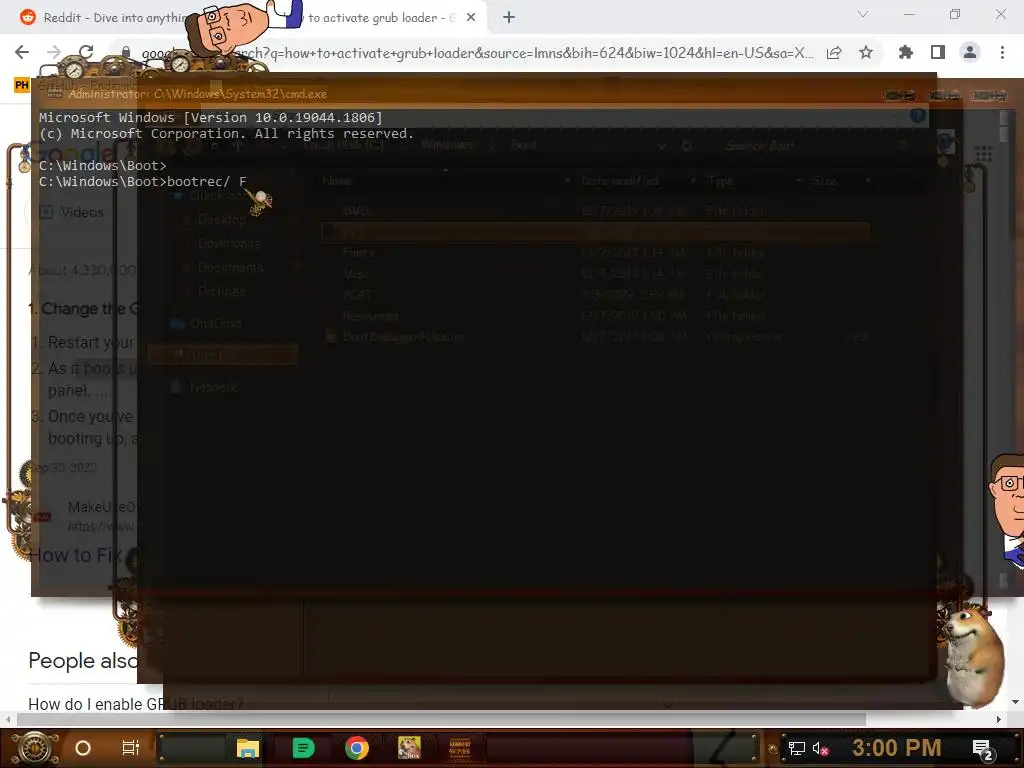The height and width of the screenshot is (768, 1024).
Task: Select the Fonts folder row
Action: pos(595,252)
